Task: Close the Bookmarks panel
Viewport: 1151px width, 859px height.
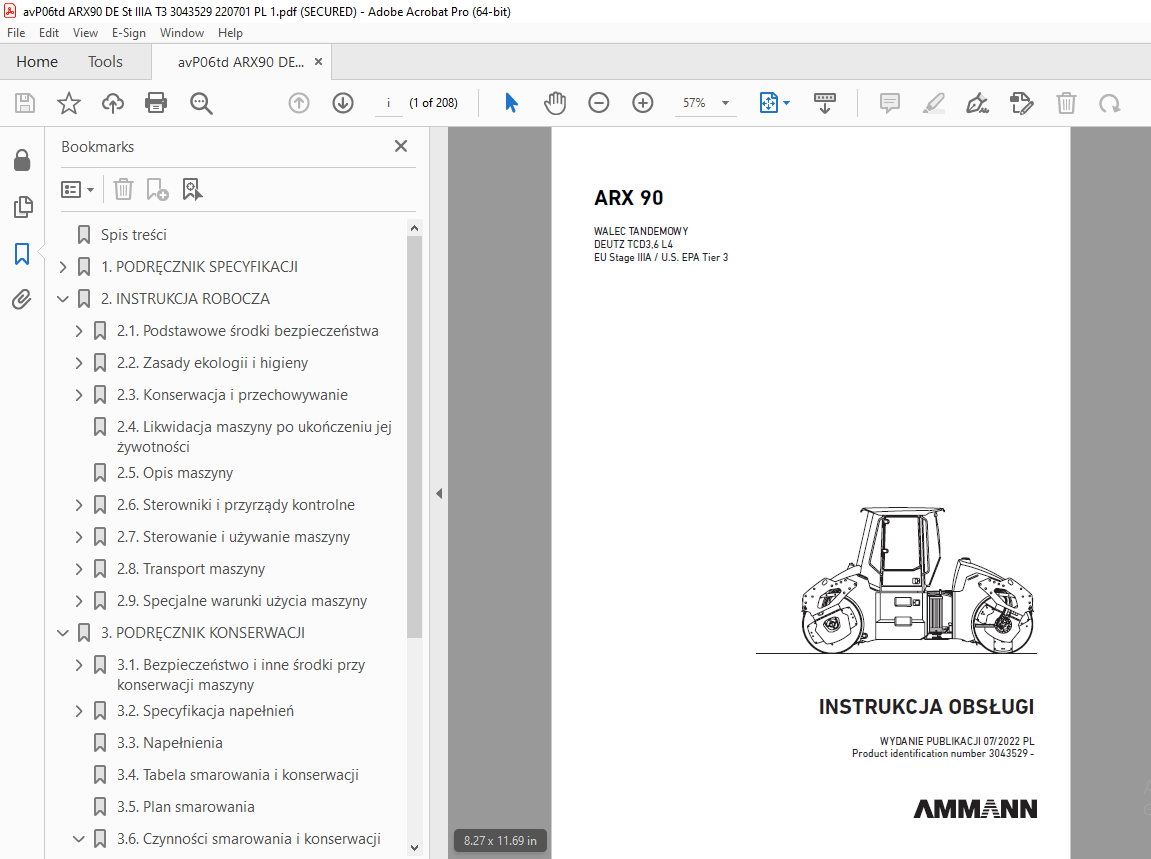Action: (401, 146)
